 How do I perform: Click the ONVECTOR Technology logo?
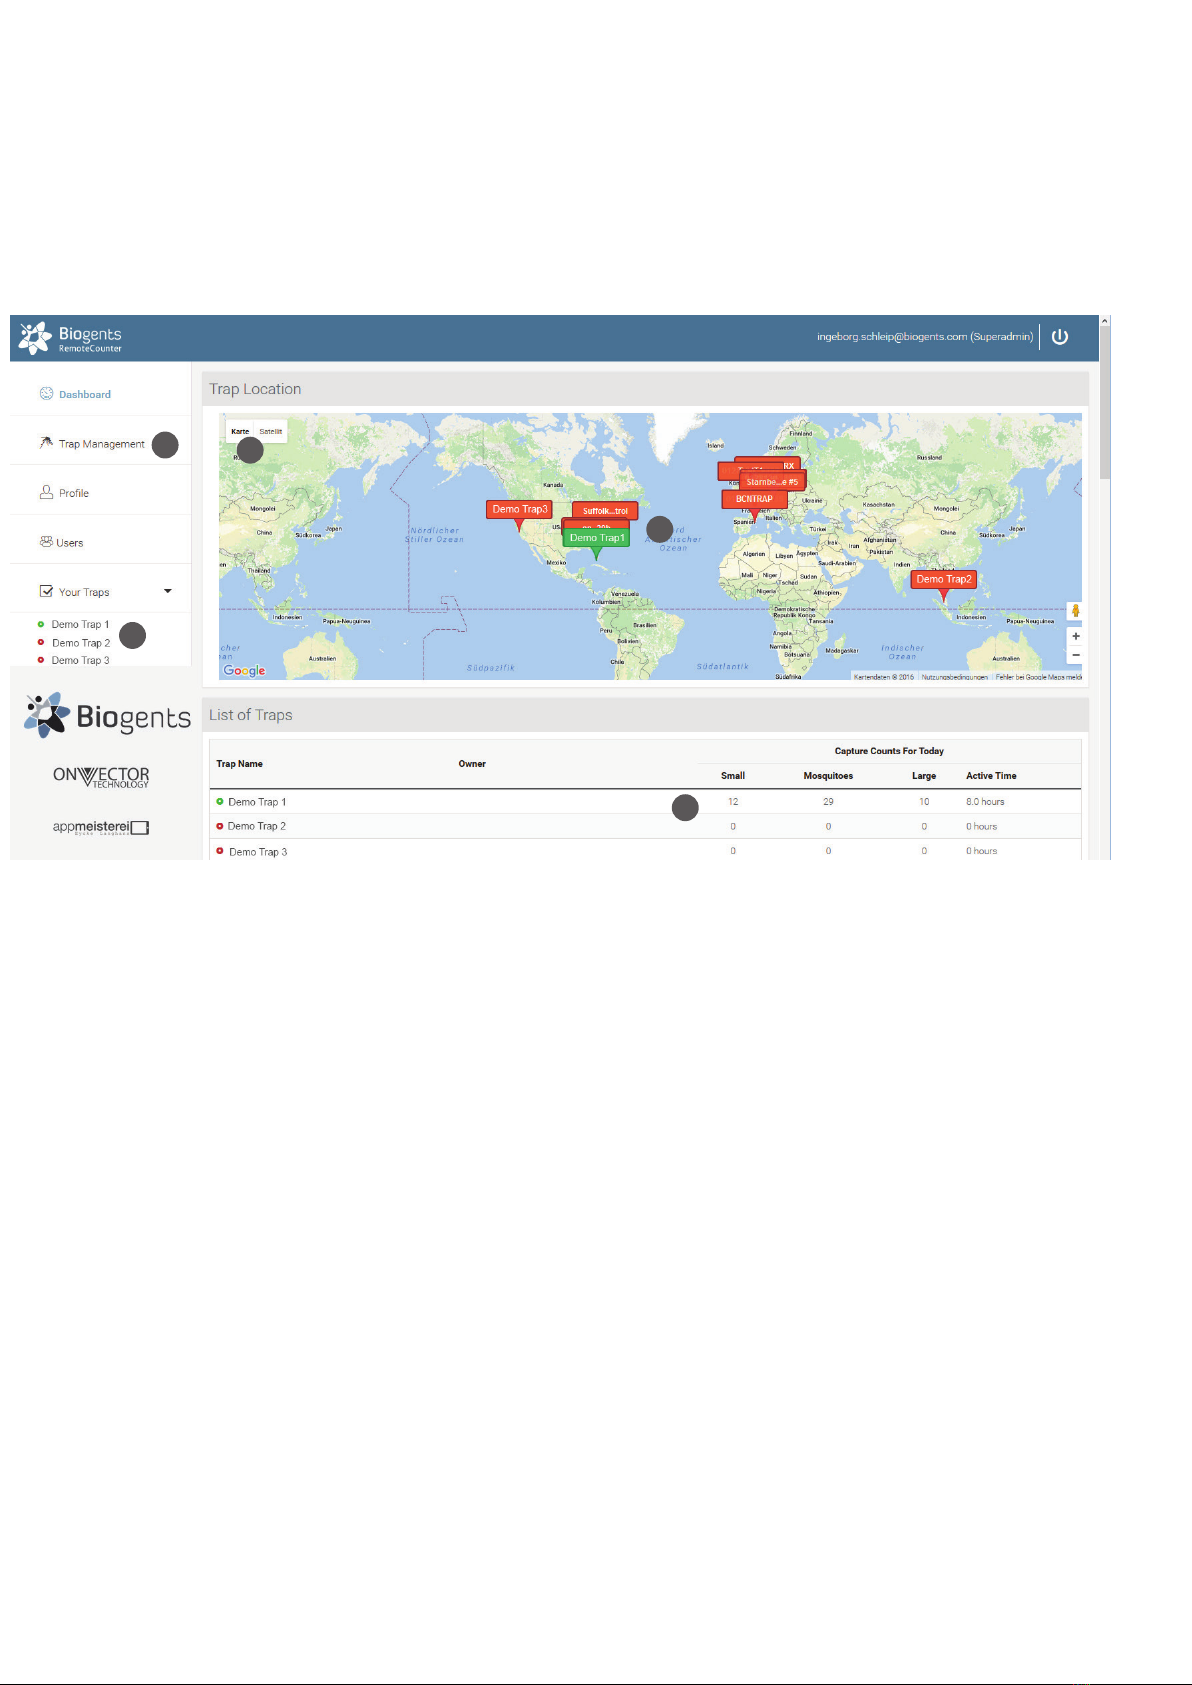pos(101,777)
